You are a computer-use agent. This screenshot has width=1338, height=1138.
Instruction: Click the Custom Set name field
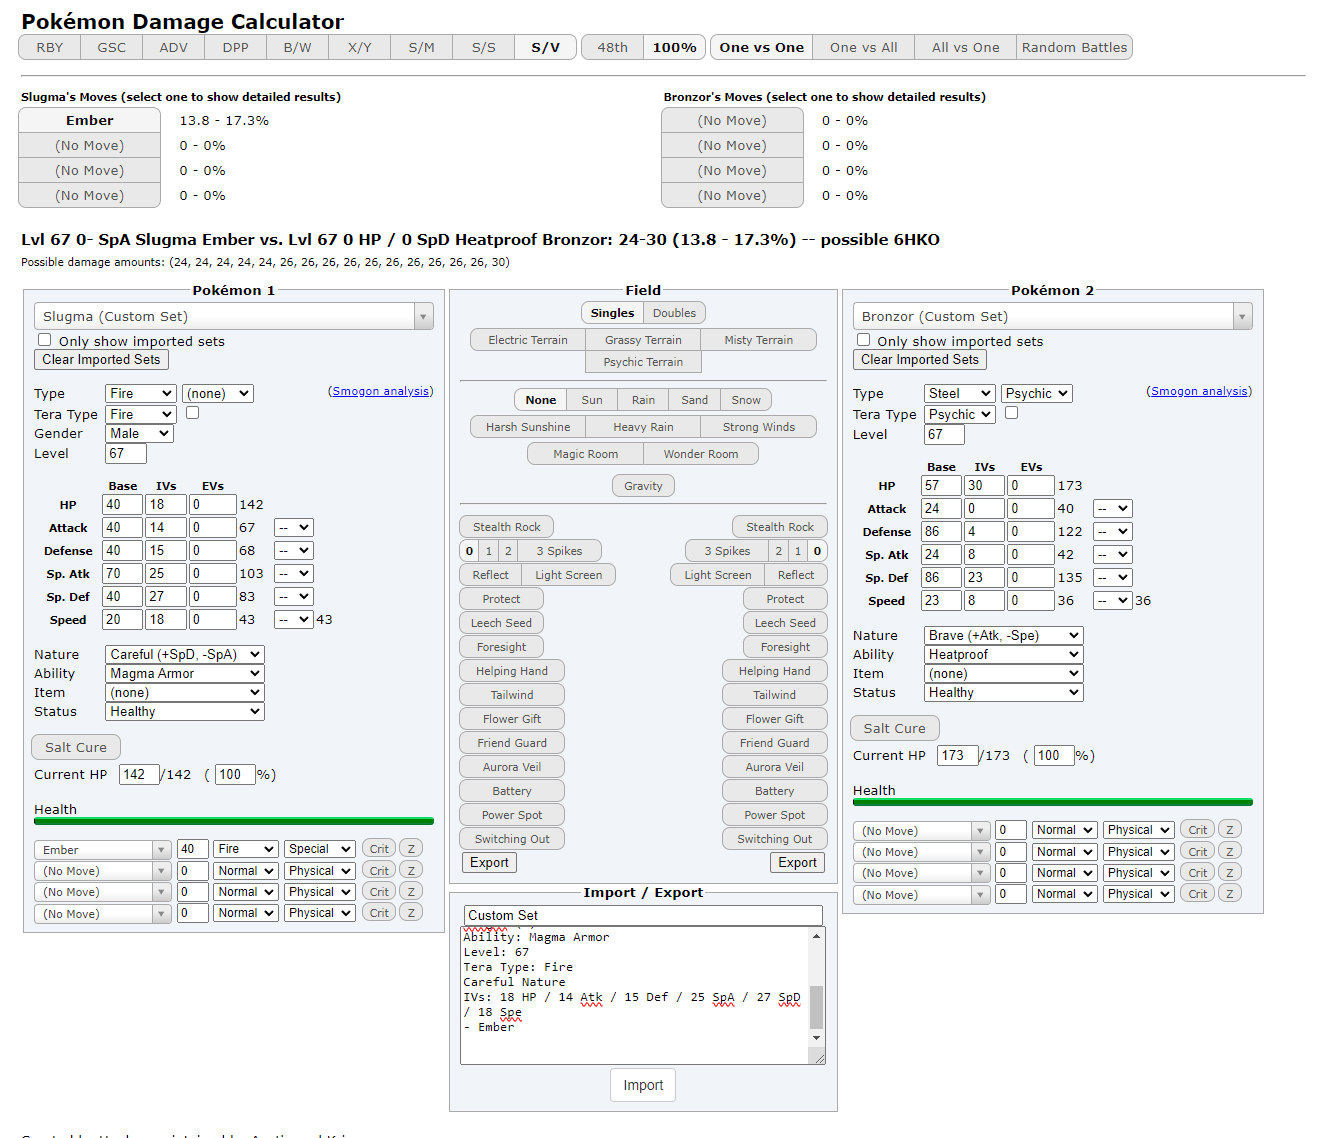point(643,915)
